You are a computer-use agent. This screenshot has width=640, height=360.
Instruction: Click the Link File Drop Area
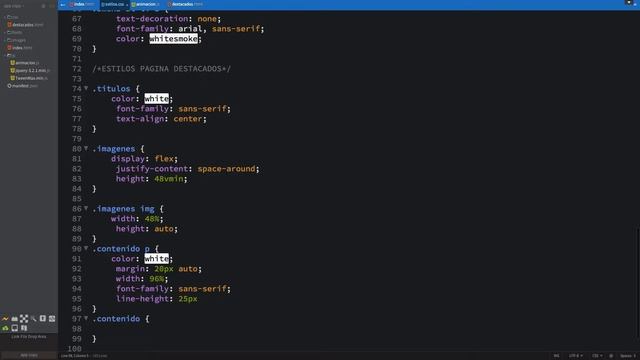coord(29,337)
